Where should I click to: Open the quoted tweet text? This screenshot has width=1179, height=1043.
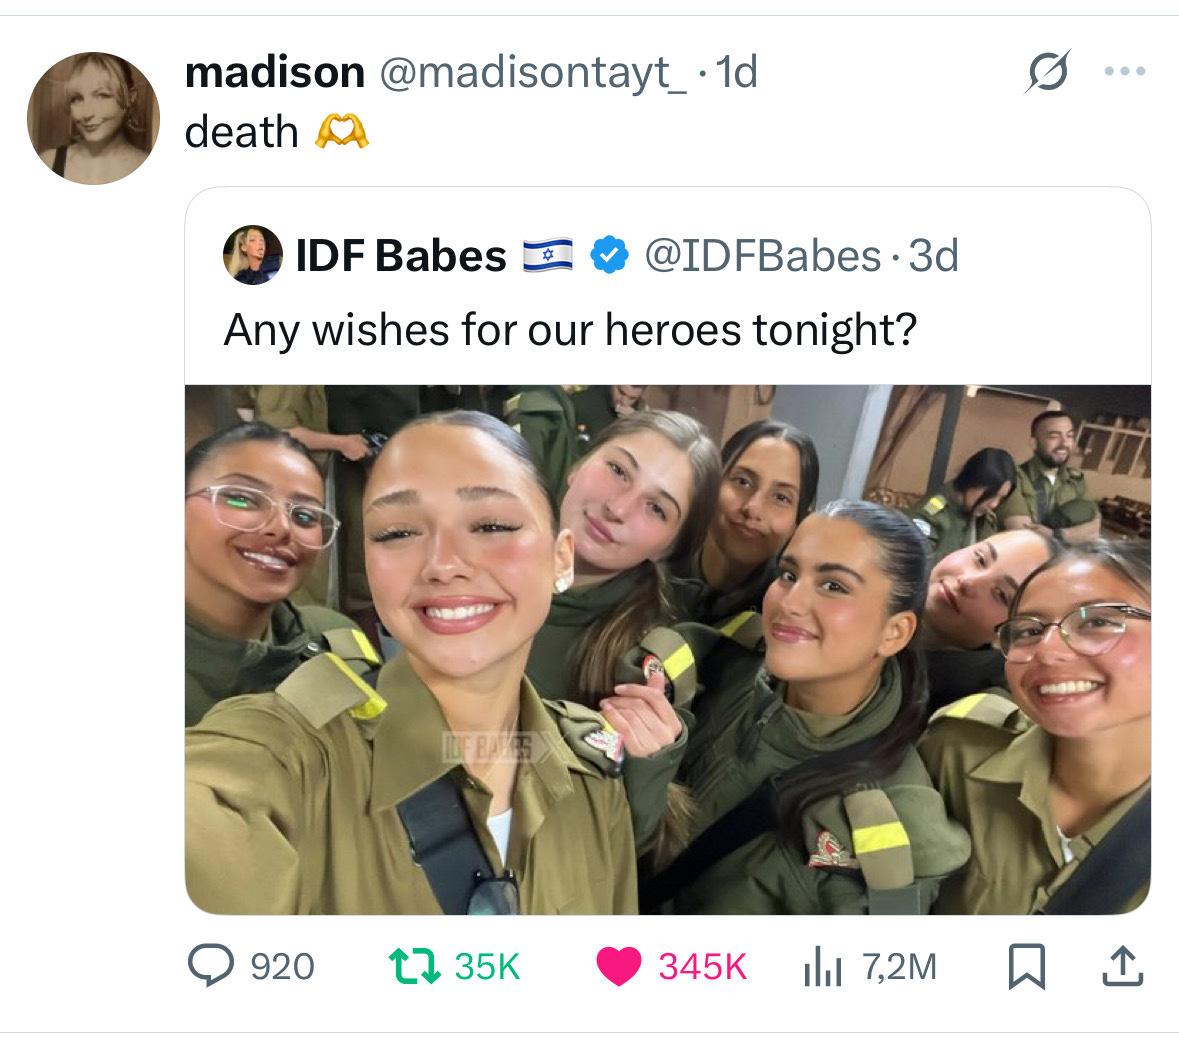tap(570, 330)
